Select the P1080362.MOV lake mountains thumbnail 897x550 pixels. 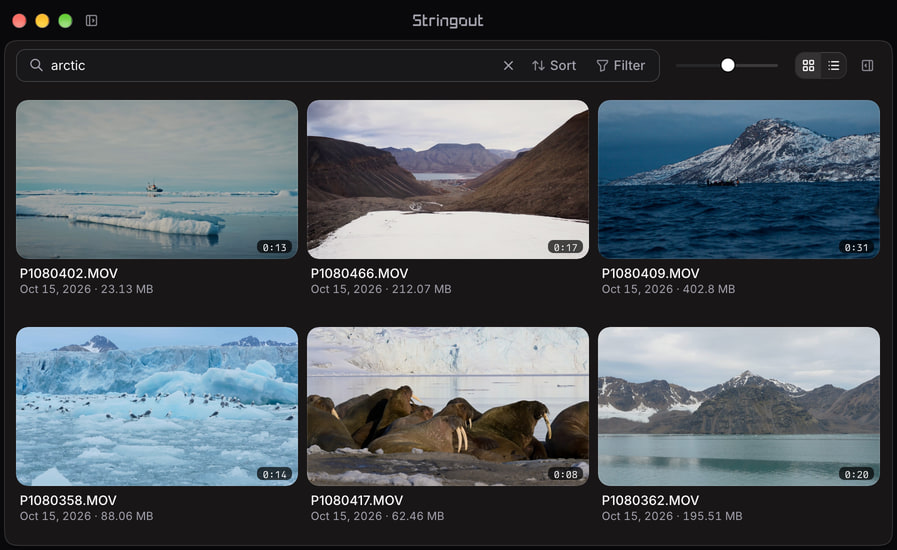(x=739, y=406)
